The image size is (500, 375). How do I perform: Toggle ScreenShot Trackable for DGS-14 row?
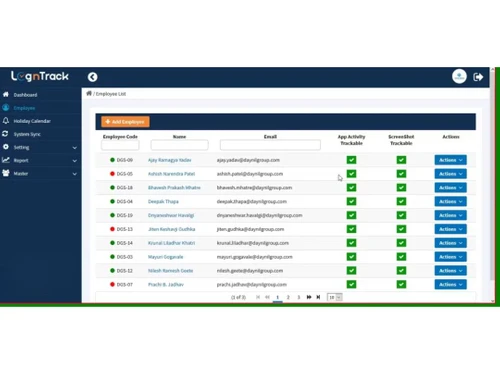pos(401,243)
